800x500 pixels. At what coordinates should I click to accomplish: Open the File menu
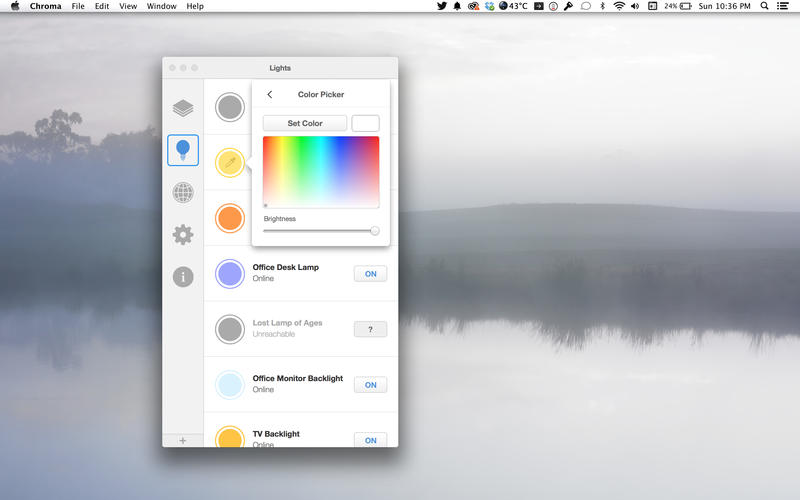78,6
